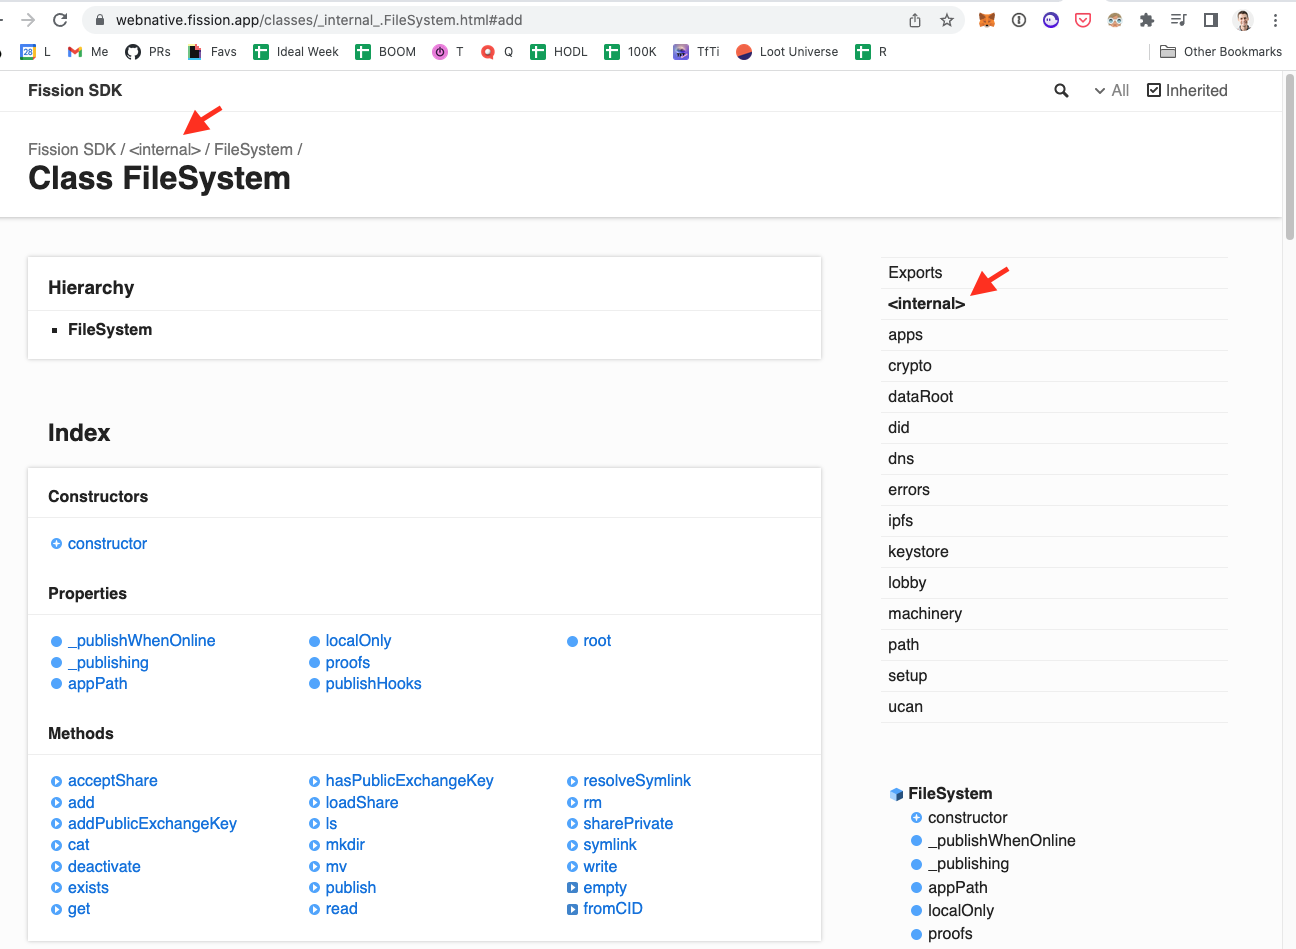
Task: Select <internal> in the Exports sidebar
Action: (926, 303)
